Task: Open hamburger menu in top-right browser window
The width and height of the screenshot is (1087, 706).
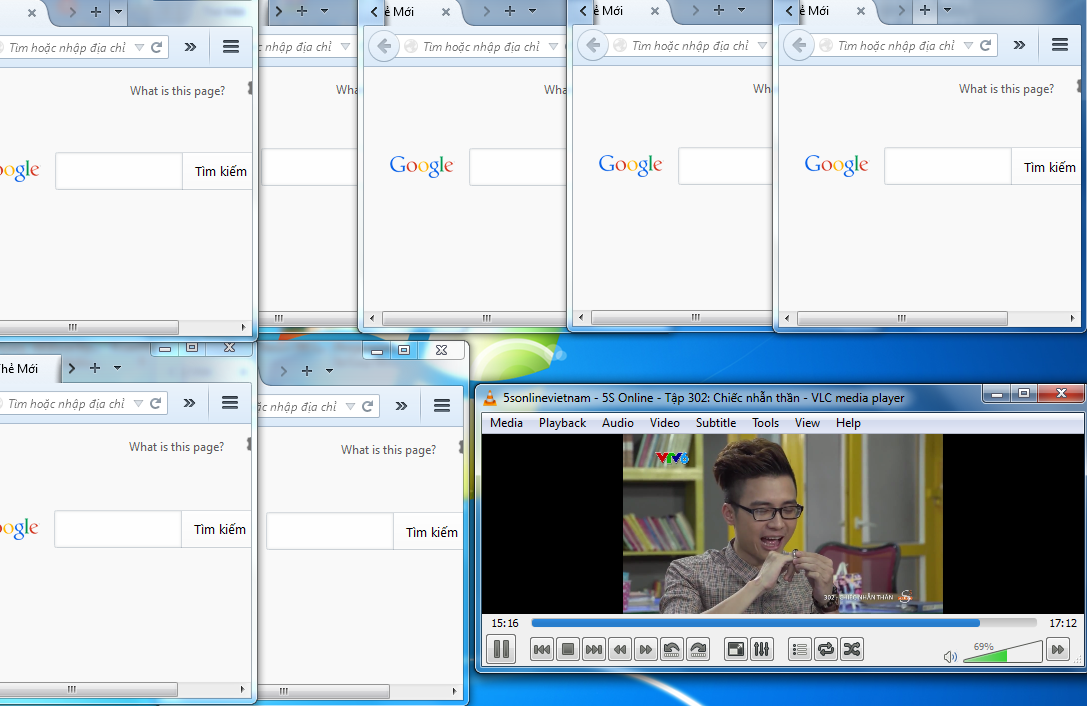Action: click(1060, 45)
